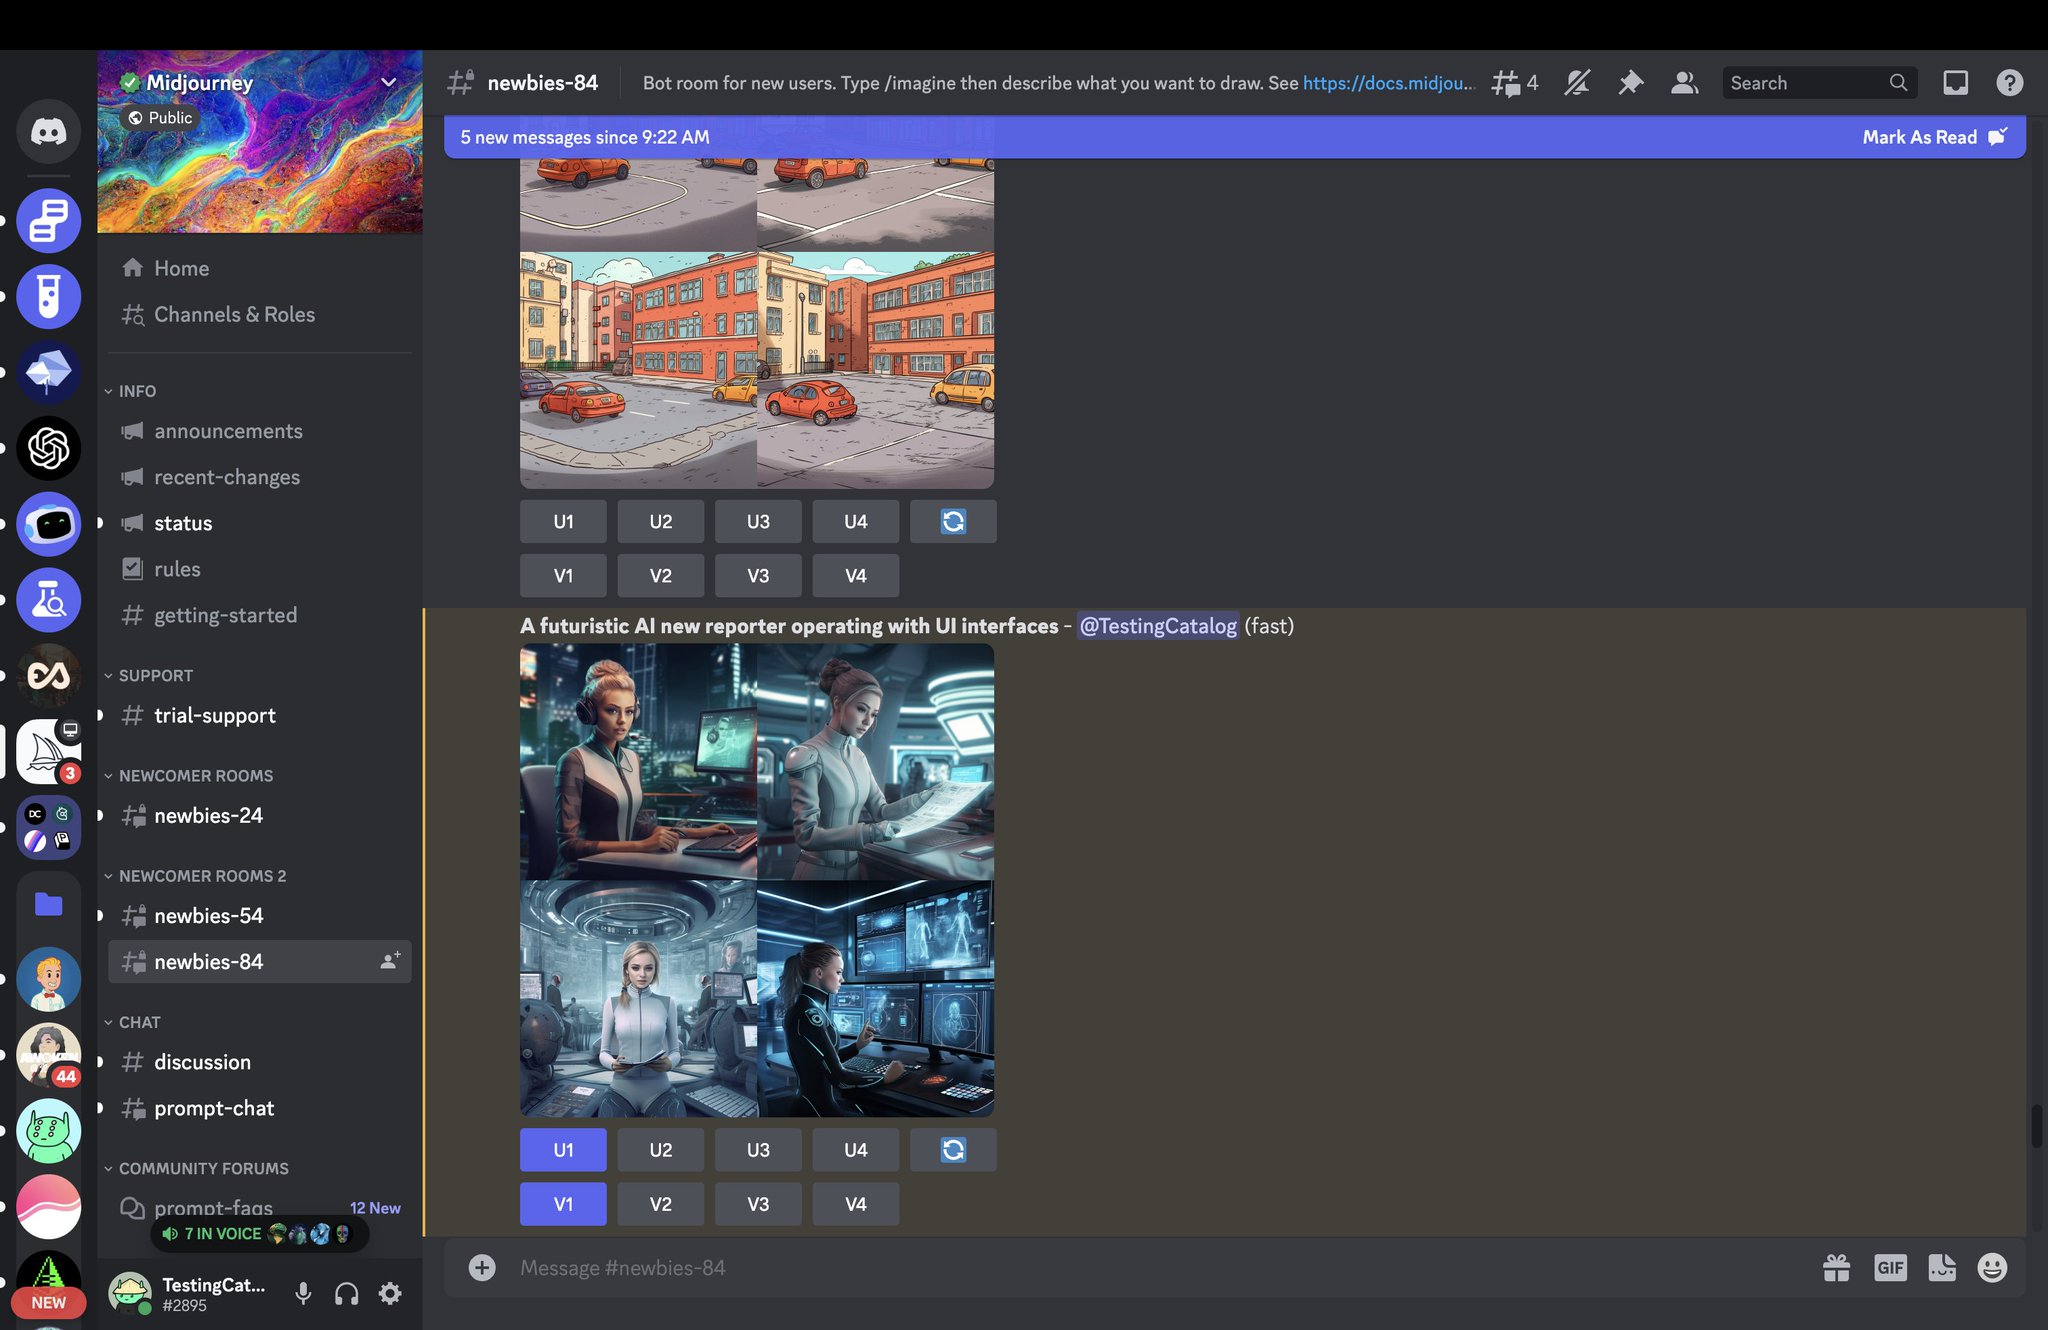Viewport: 2048px width, 1330px height.
Task: Open the status channel
Action: point(260,523)
